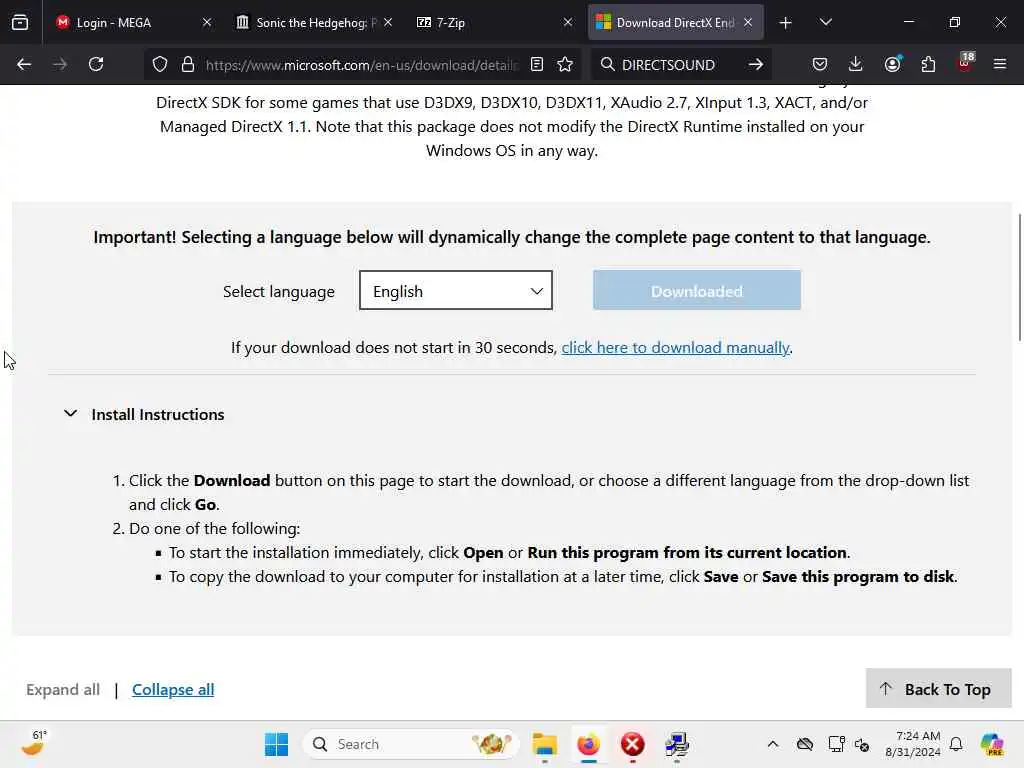The image size is (1024, 768).
Task: Click the taskbar Search box
Action: (x=411, y=744)
